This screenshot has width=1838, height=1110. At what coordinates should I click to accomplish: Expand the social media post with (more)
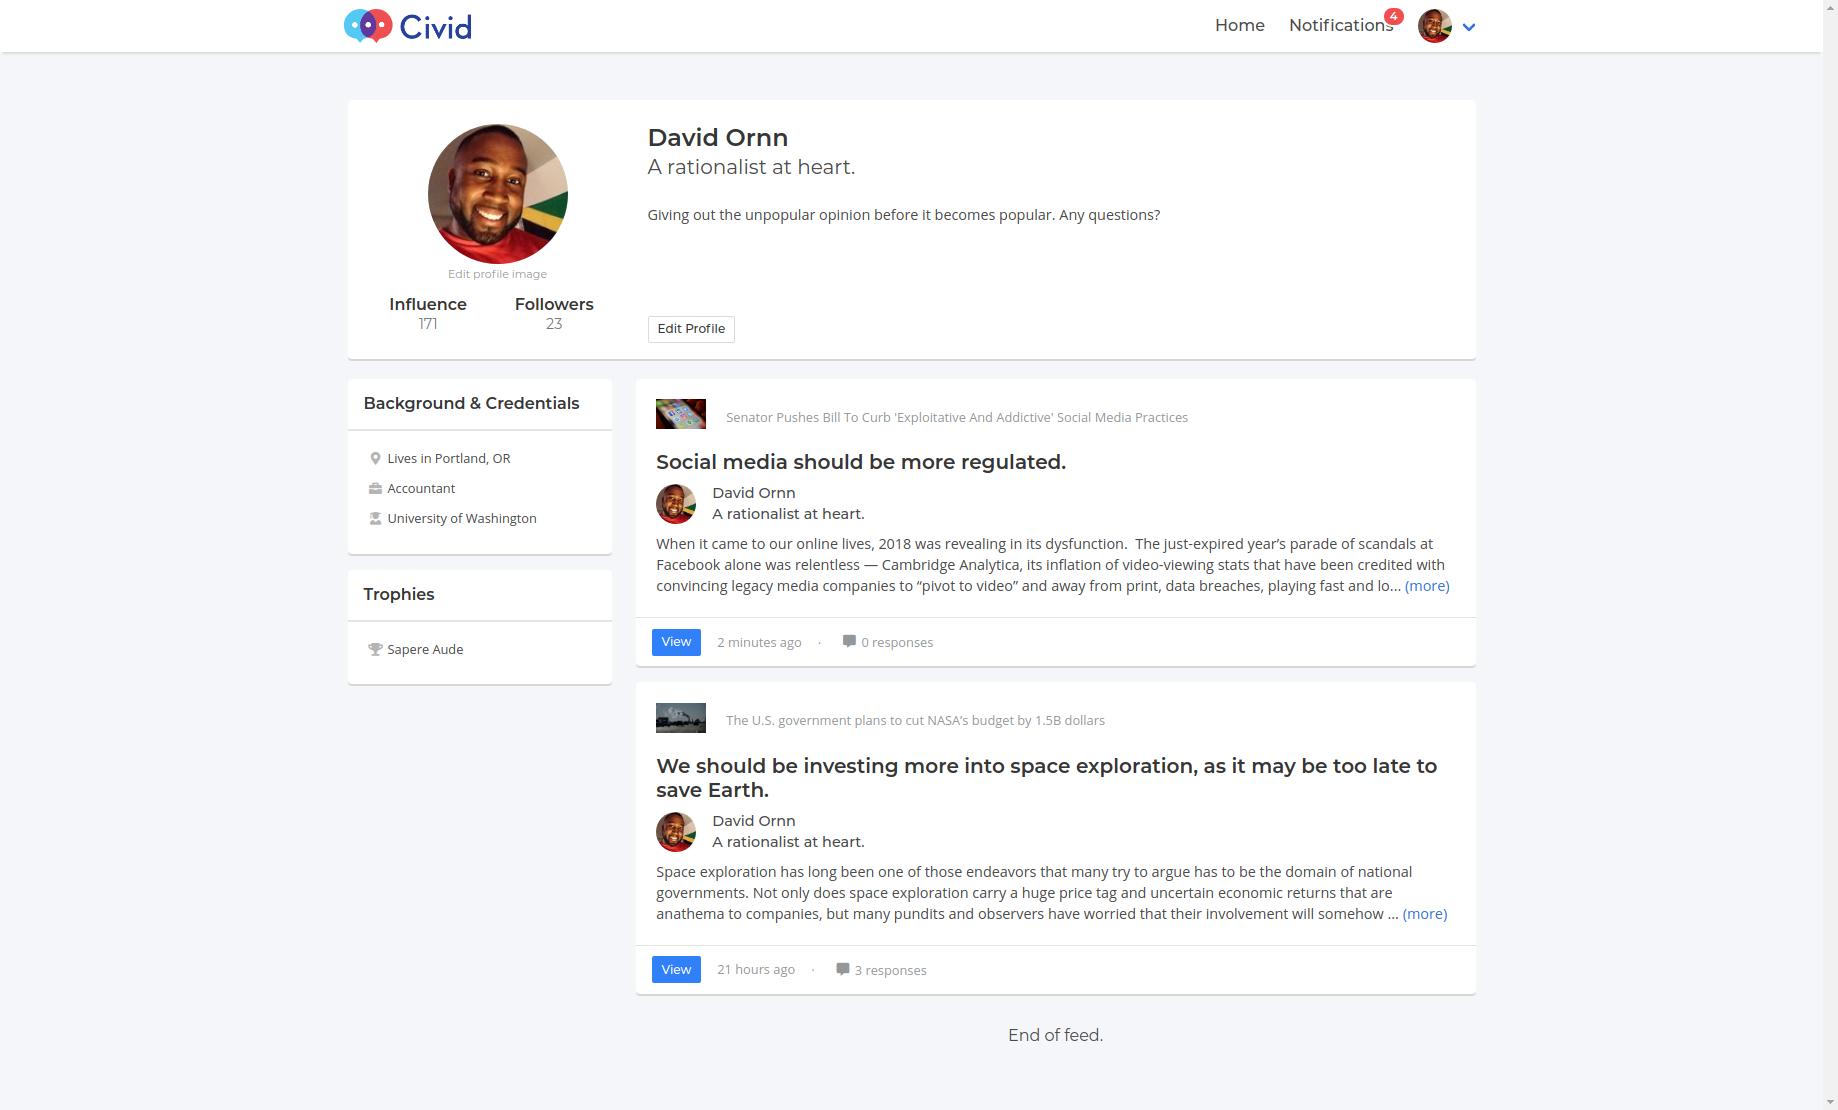tap(1427, 586)
